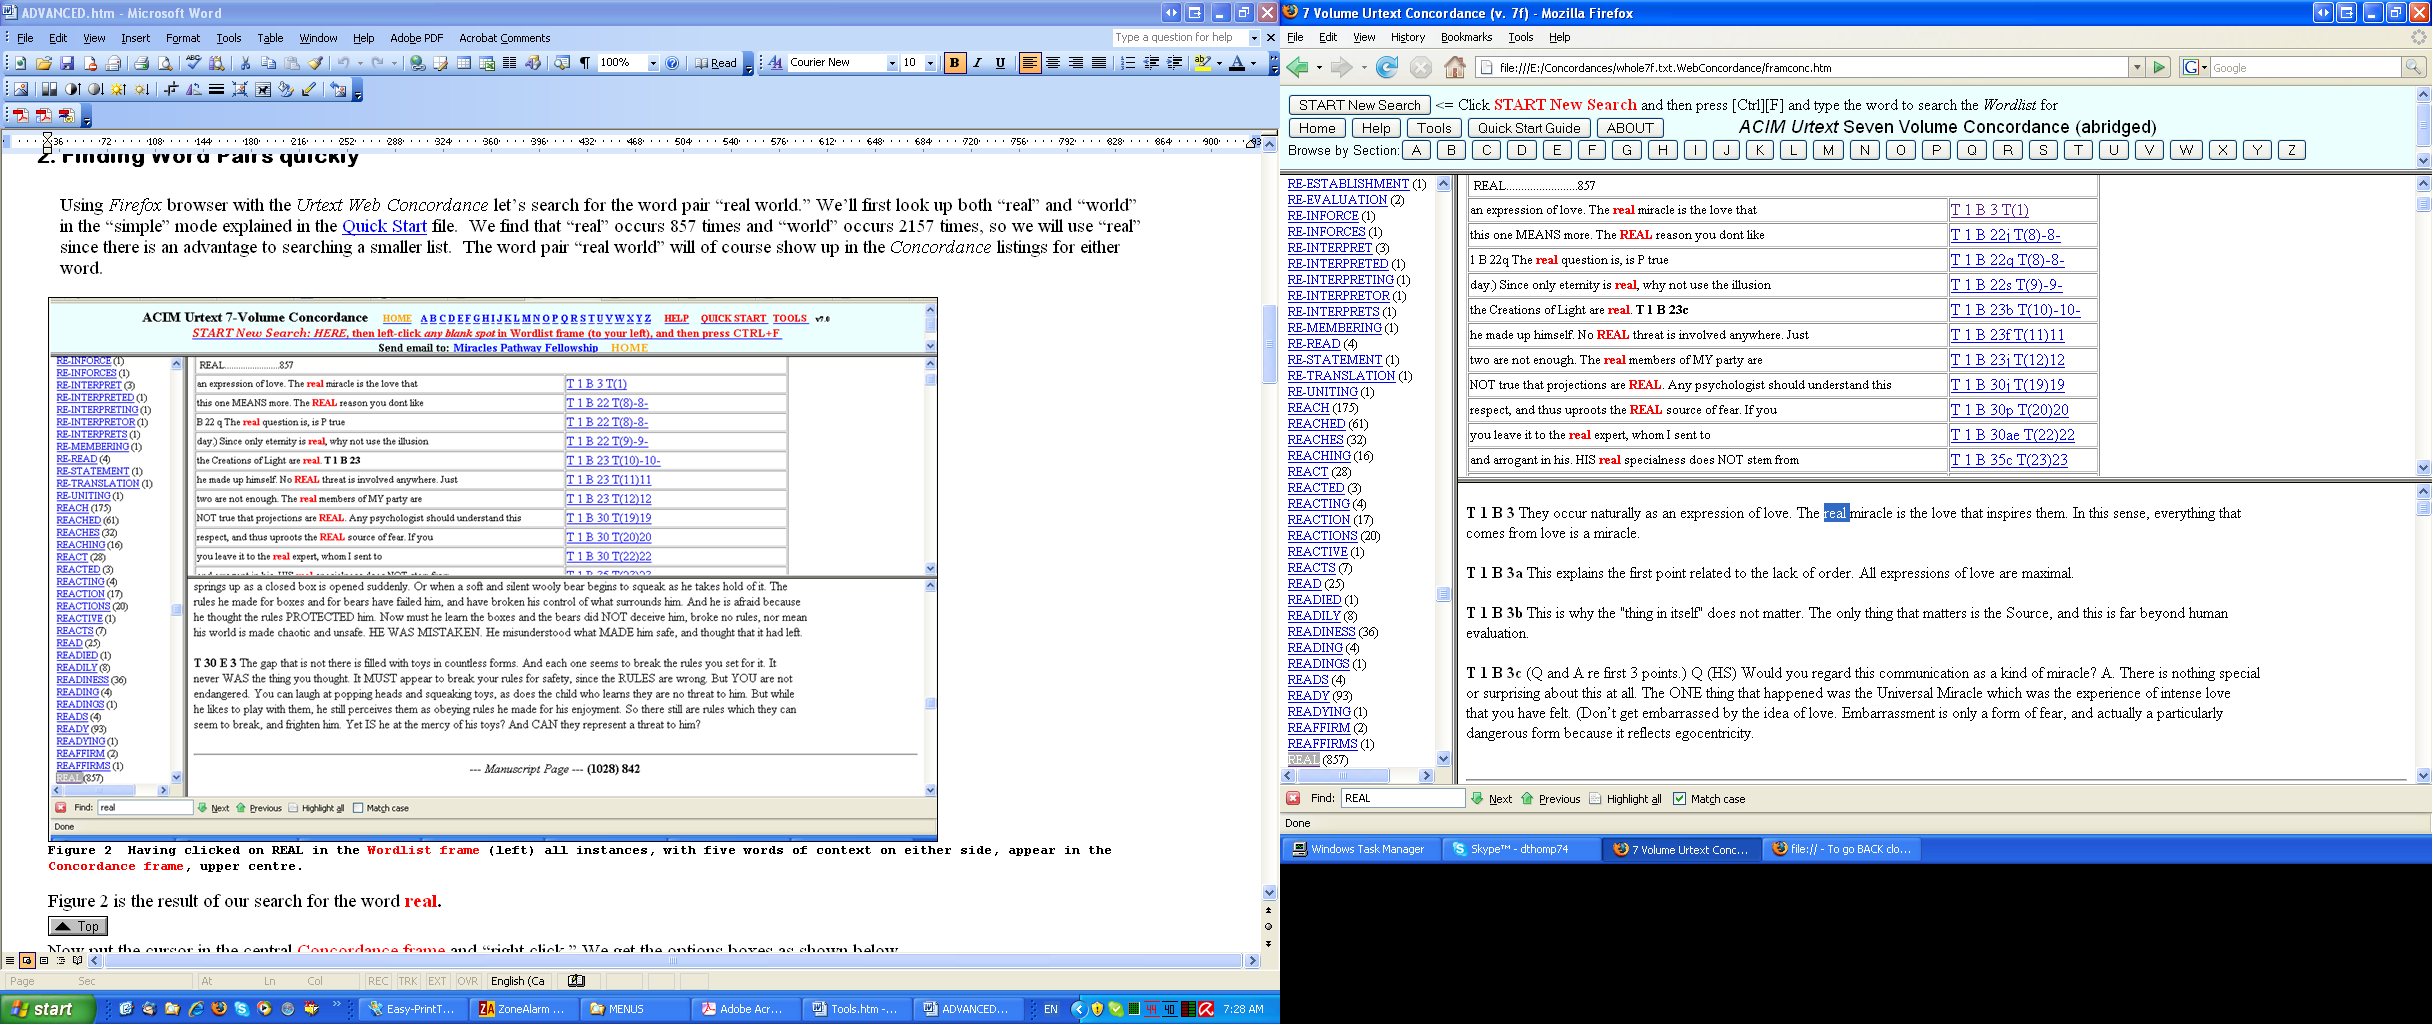The width and height of the screenshot is (2432, 1024).
Task: Click Convert to Adobe PDF icon
Action: [20, 116]
